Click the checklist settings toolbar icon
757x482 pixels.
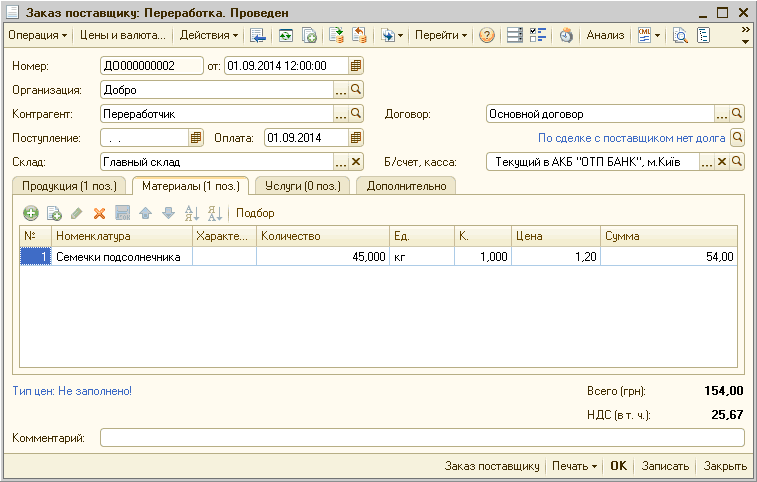pyautogui.click(x=537, y=35)
